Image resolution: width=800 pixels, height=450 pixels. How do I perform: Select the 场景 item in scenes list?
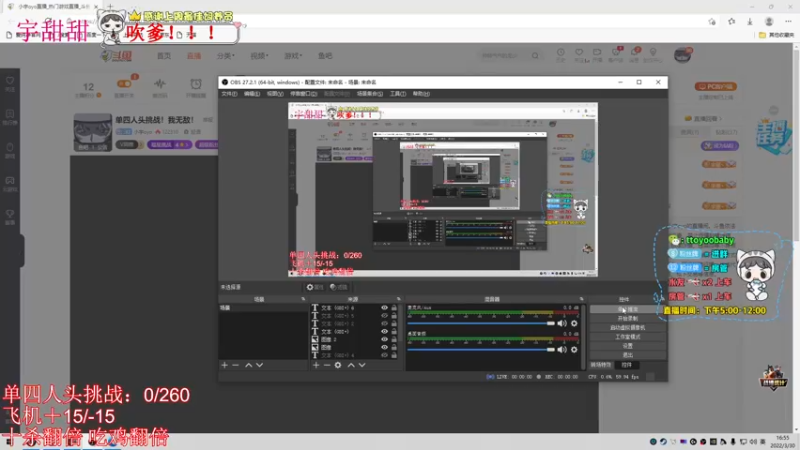(x=263, y=308)
